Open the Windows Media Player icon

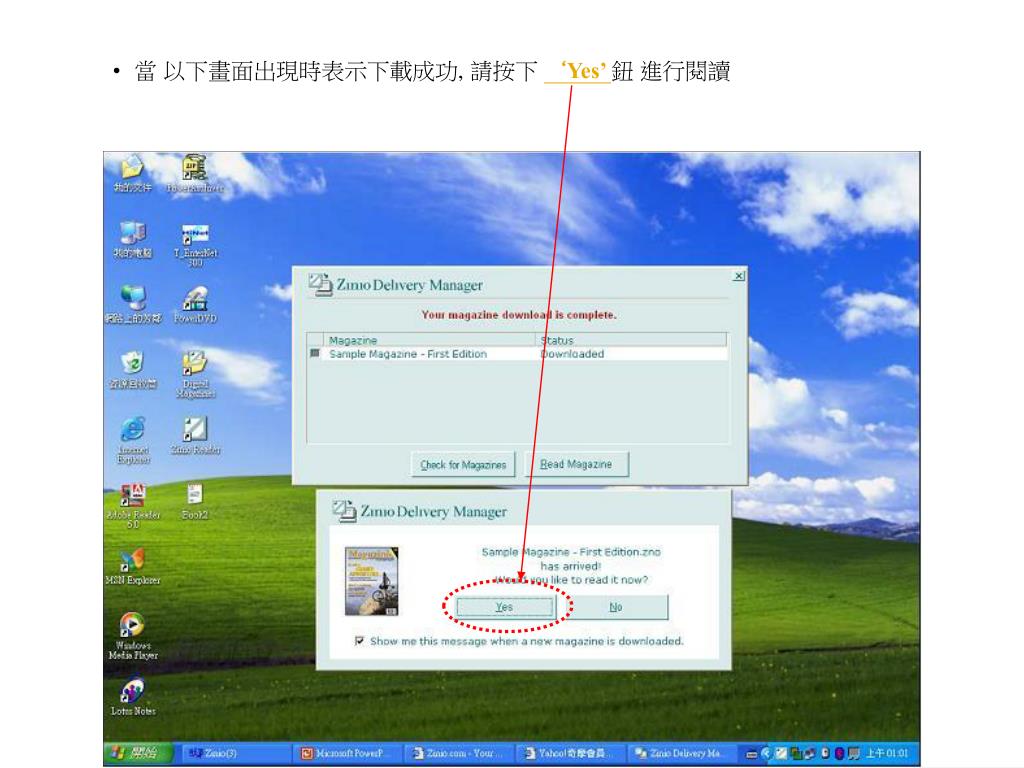(x=133, y=636)
